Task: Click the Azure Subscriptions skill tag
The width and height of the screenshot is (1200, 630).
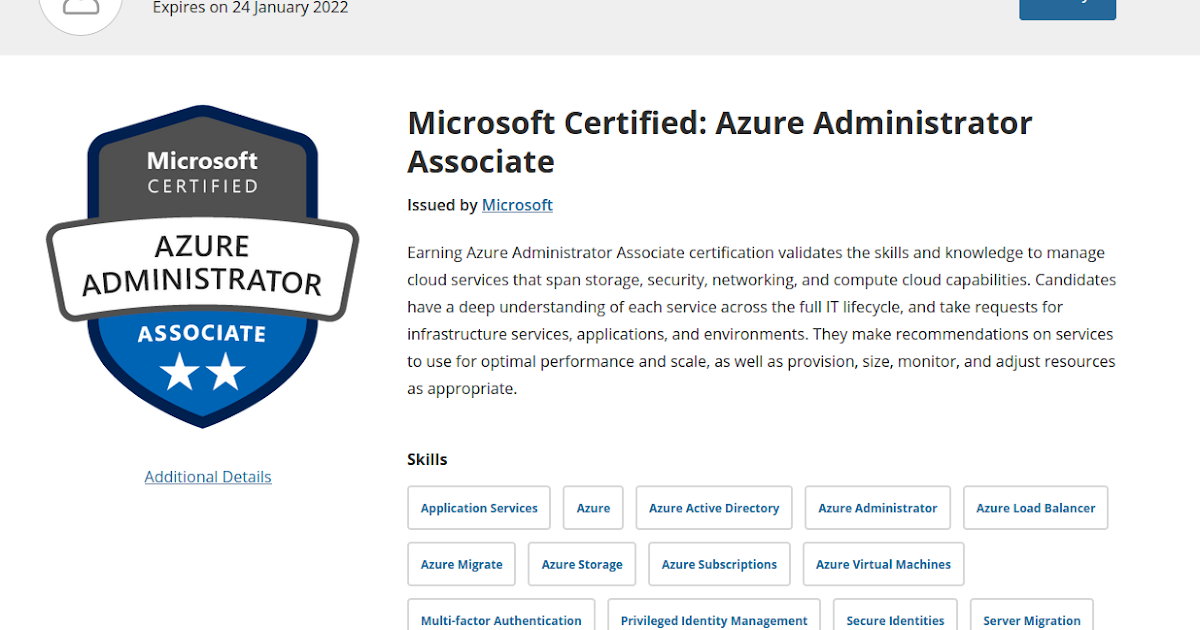Action: click(x=718, y=563)
